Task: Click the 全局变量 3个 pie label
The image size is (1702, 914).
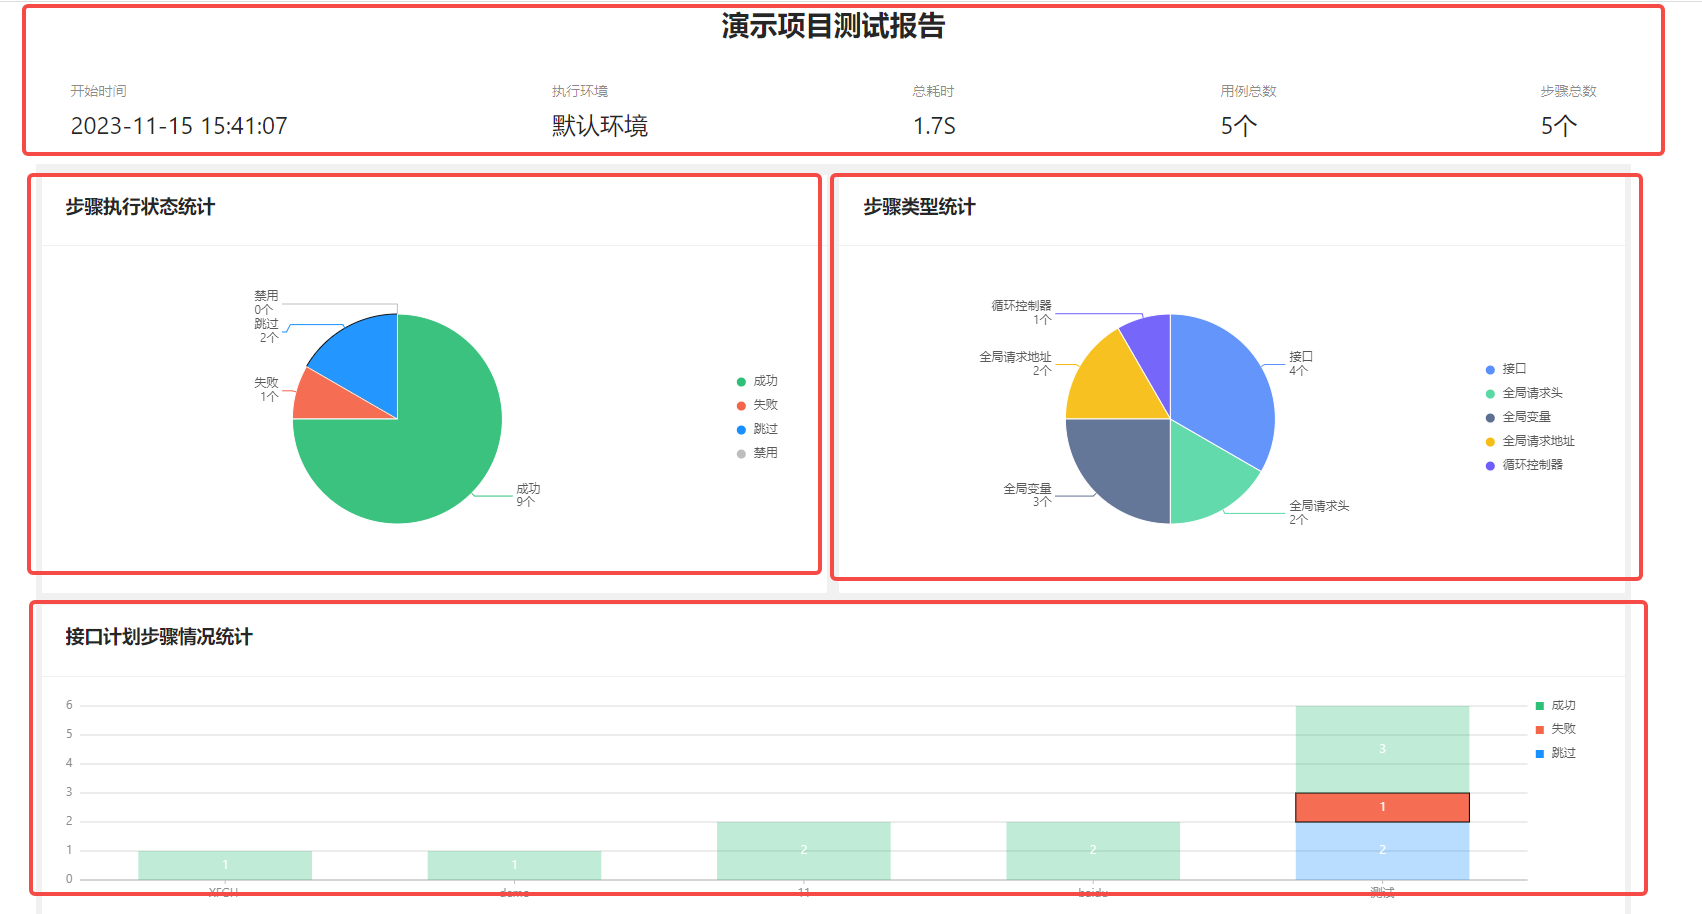Action: coord(1027,495)
